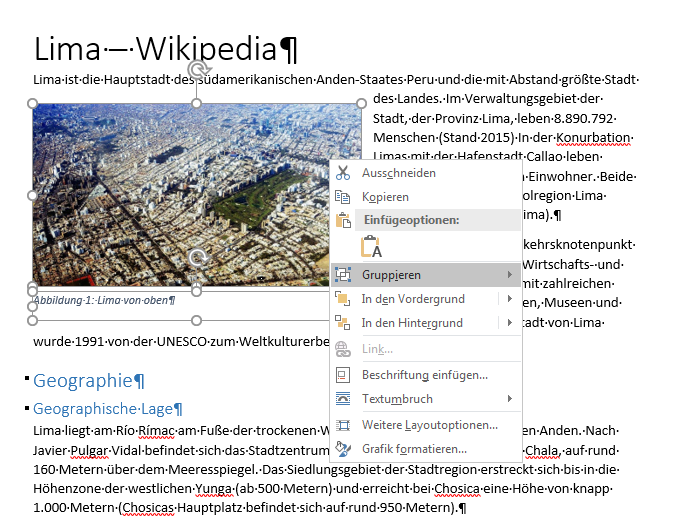The image size is (673, 522).
Task: Click the scissors icon beside Ausschneiden
Action: [x=343, y=173]
